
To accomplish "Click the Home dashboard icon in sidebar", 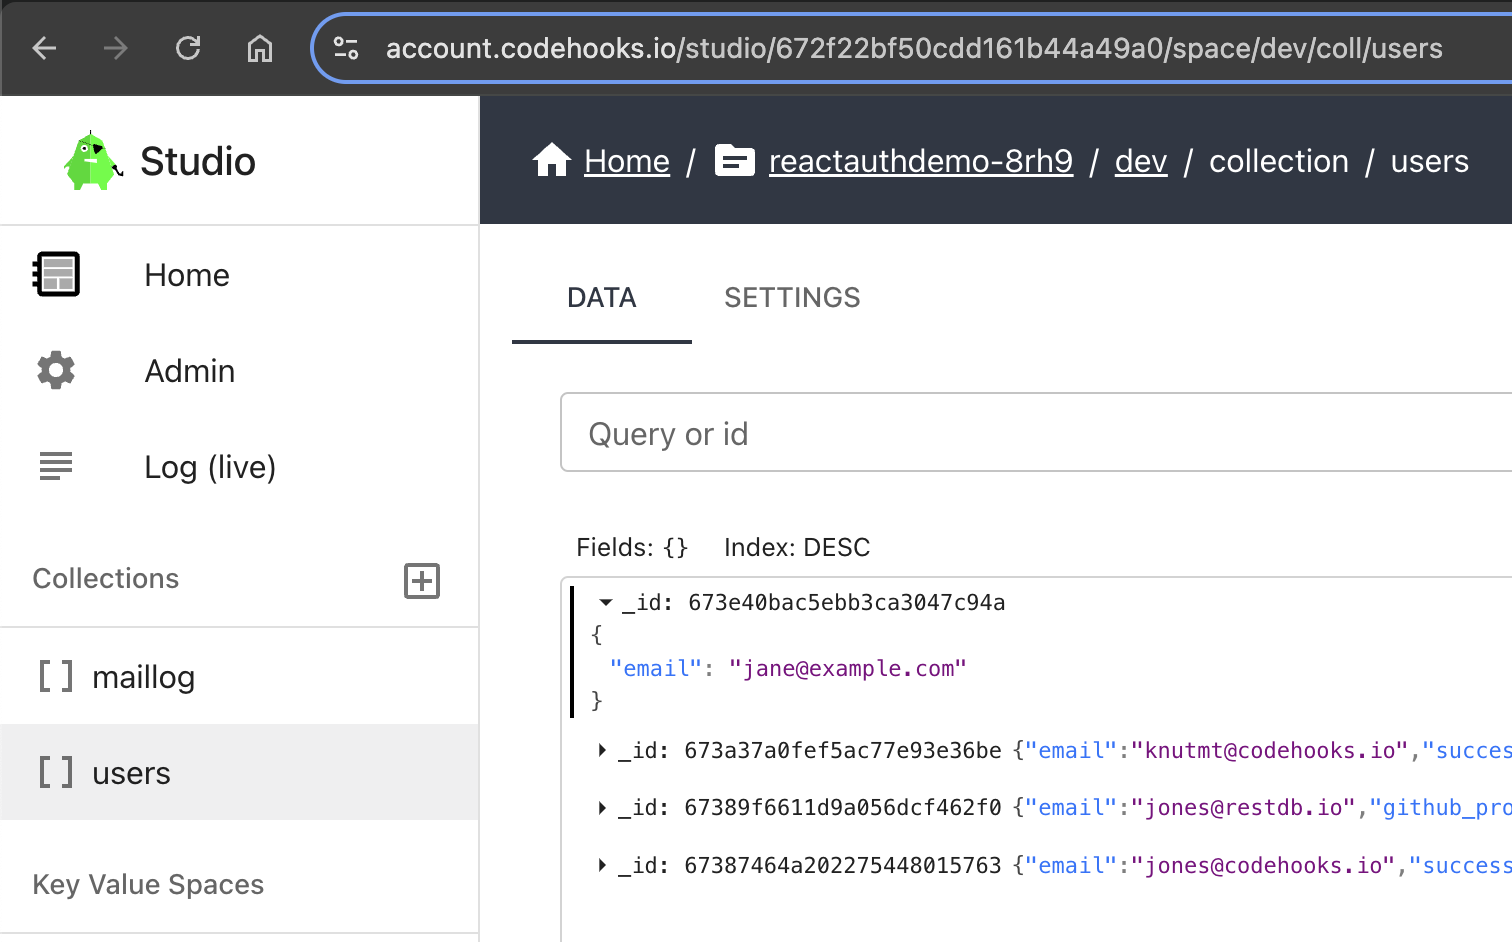I will (x=56, y=274).
